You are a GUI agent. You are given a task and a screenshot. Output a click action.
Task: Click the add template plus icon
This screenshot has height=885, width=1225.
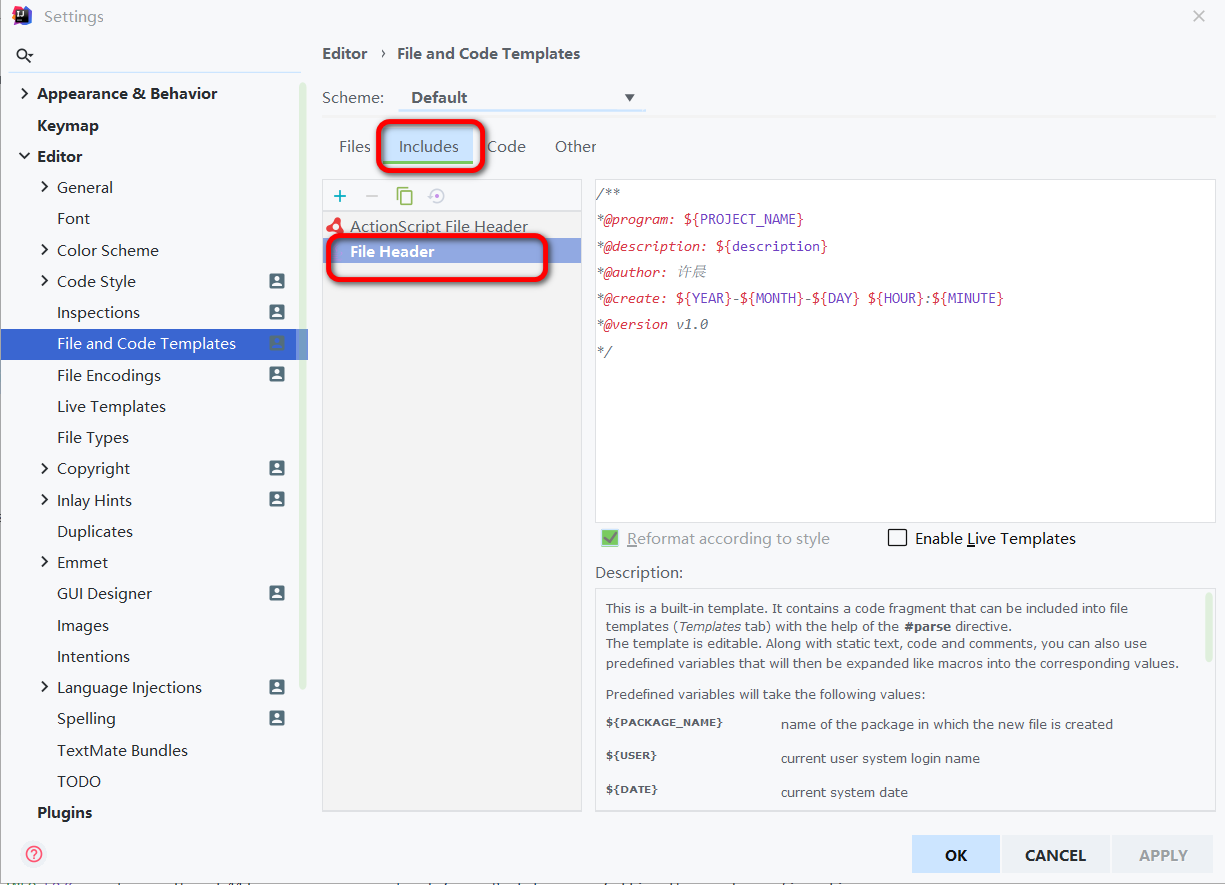click(x=340, y=196)
